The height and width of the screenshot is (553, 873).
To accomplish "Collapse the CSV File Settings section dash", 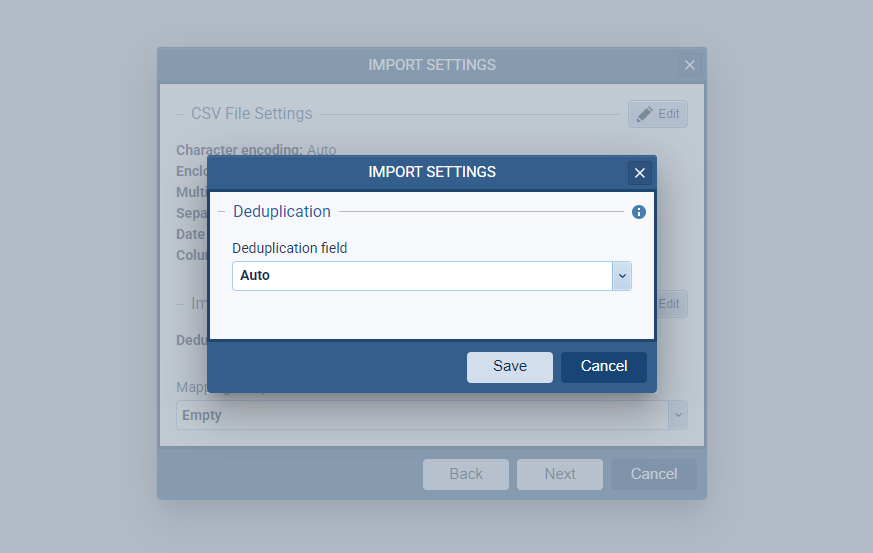I will (180, 114).
